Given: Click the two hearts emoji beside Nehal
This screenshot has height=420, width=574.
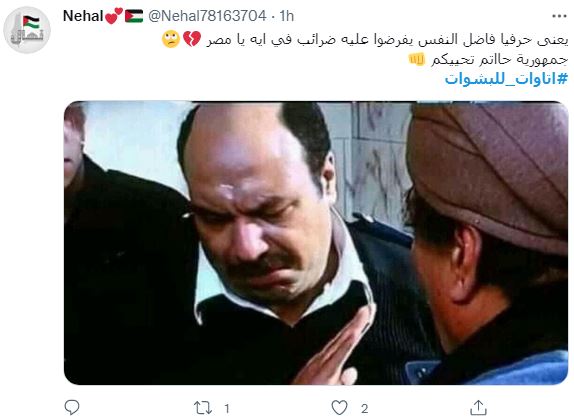Looking at the screenshot, I should point(114,16).
